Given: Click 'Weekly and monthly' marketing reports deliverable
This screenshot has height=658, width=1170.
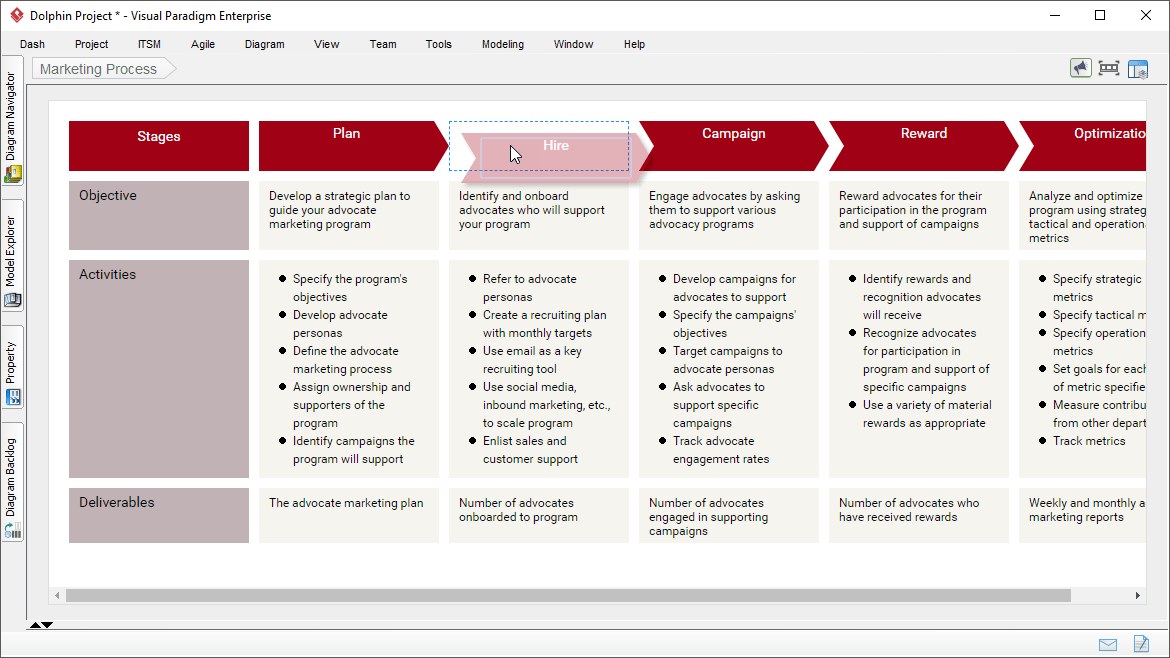Looking at the screenshot, I should point(1083,515).
